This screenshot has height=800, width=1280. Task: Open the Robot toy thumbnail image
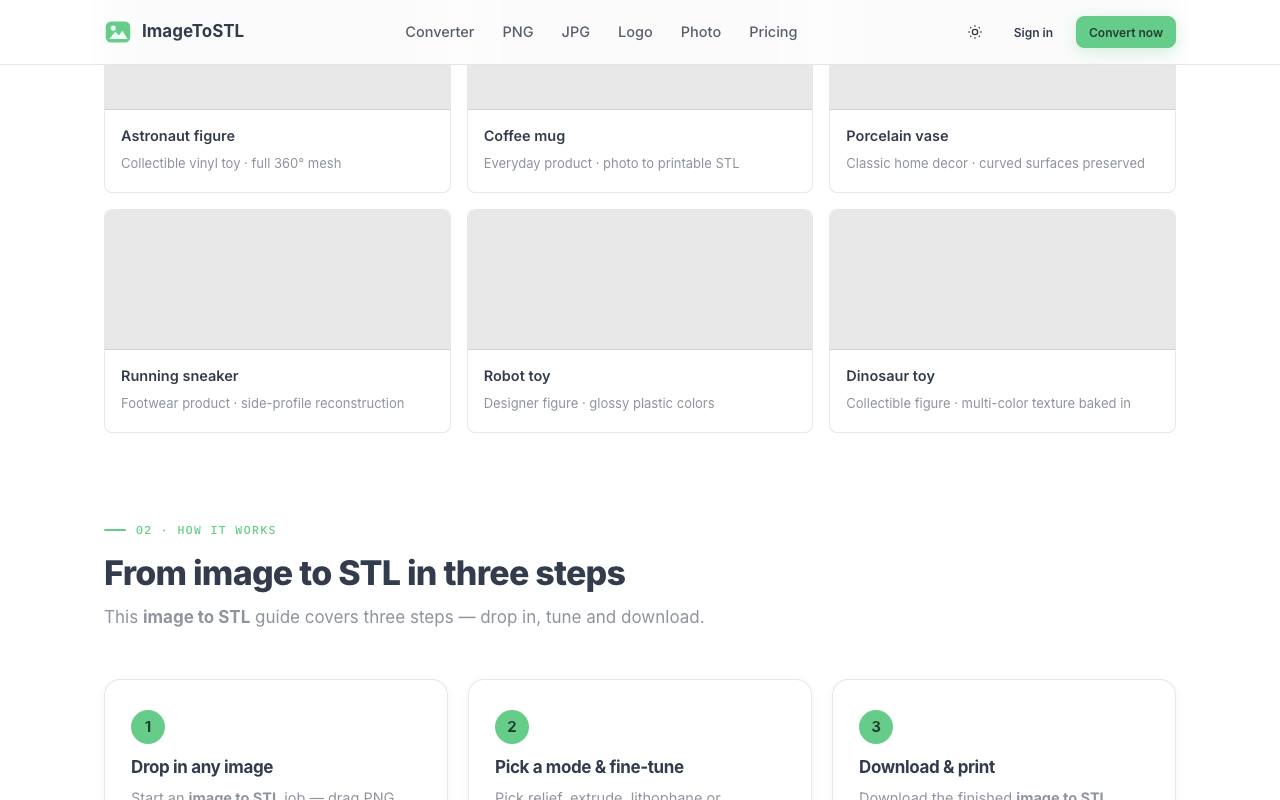coord(640,279)
